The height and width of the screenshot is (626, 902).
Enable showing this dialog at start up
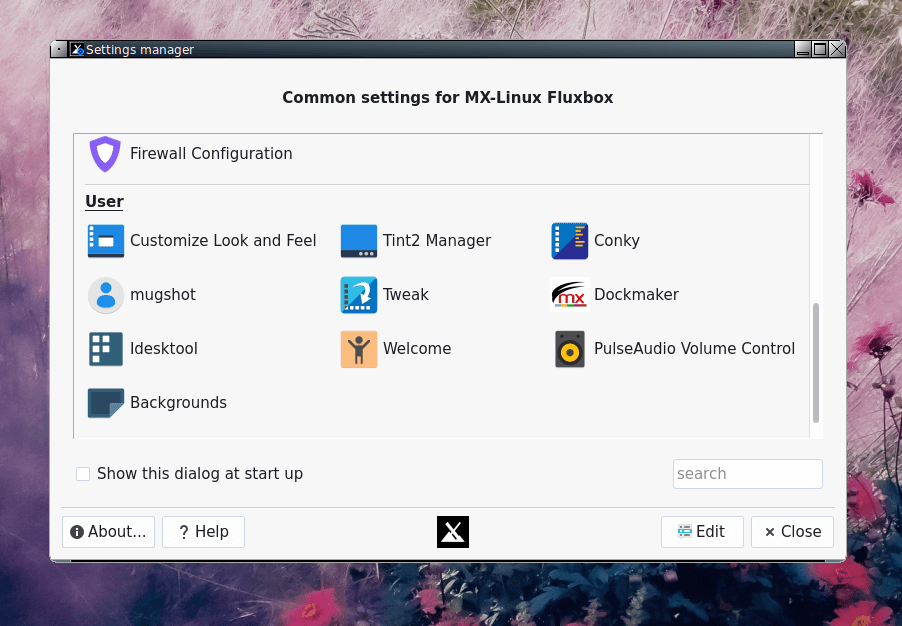click(83, 473)
